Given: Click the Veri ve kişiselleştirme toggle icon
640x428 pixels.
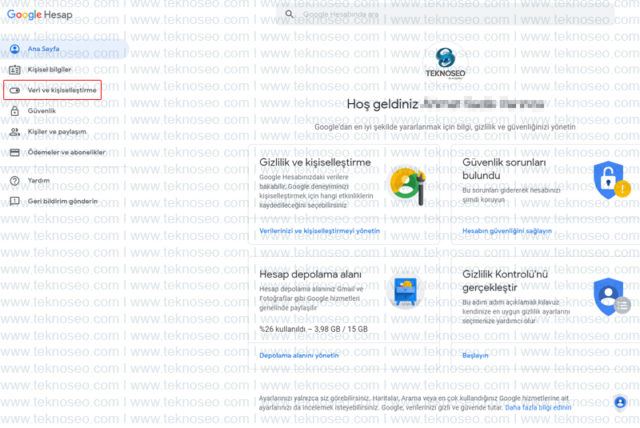Looking at the screenshot, I should (x=15, y=91).
